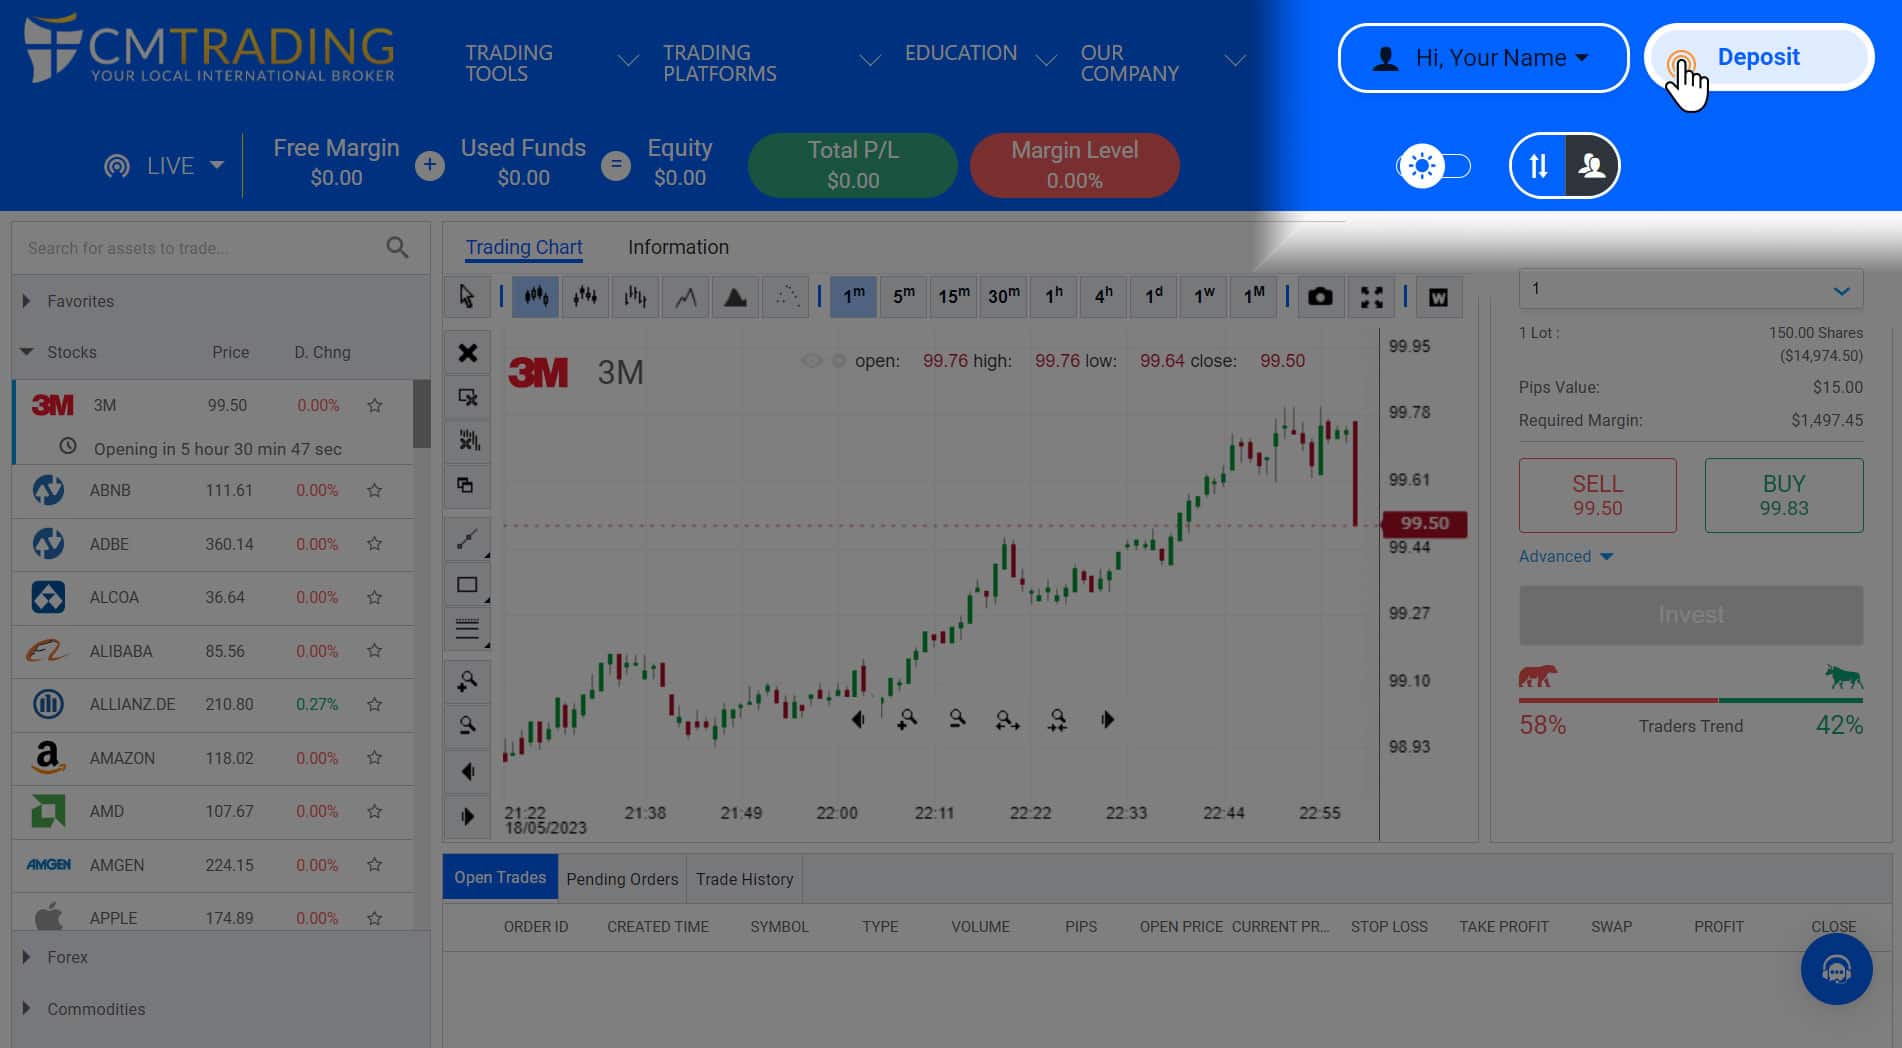1902x1048 pixels.
Task: Star AMAZON as a favorite
Action: click(x=375, y=758)
